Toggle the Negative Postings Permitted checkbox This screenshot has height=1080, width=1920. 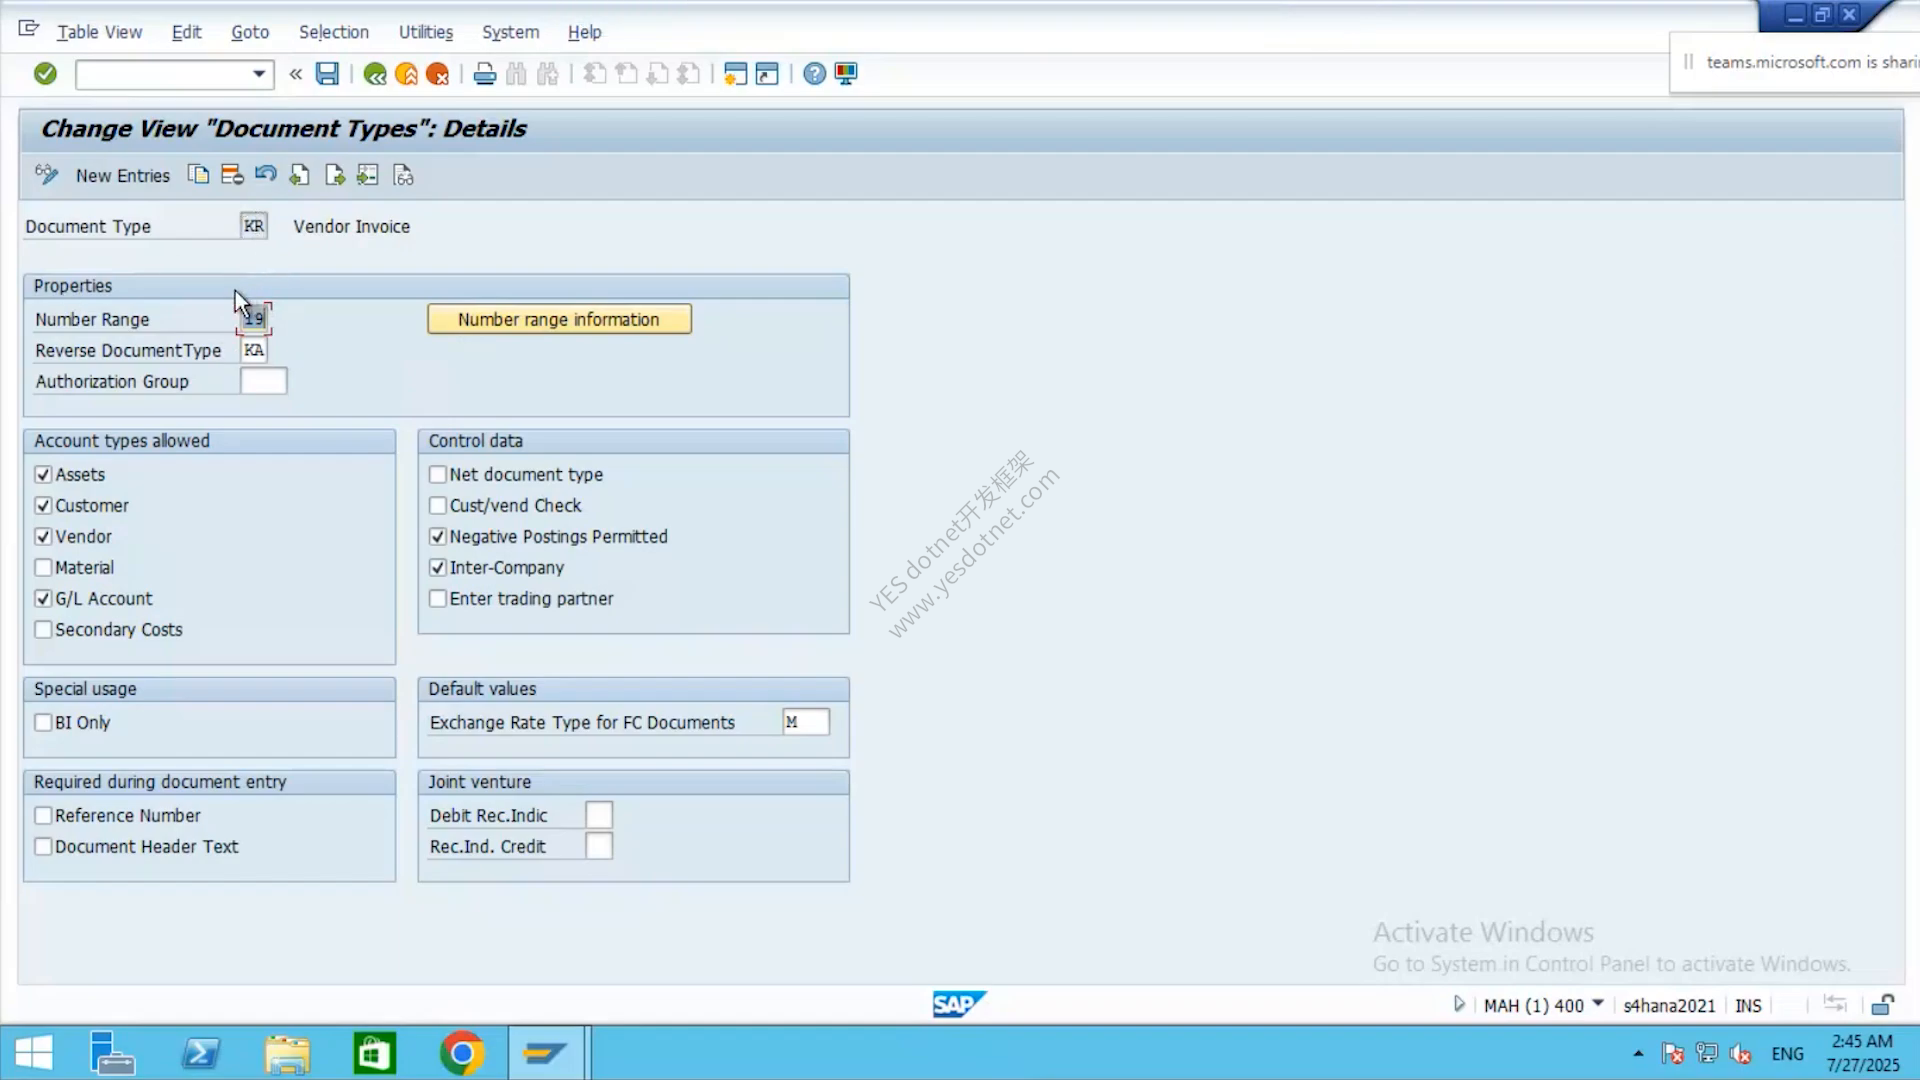438,537
